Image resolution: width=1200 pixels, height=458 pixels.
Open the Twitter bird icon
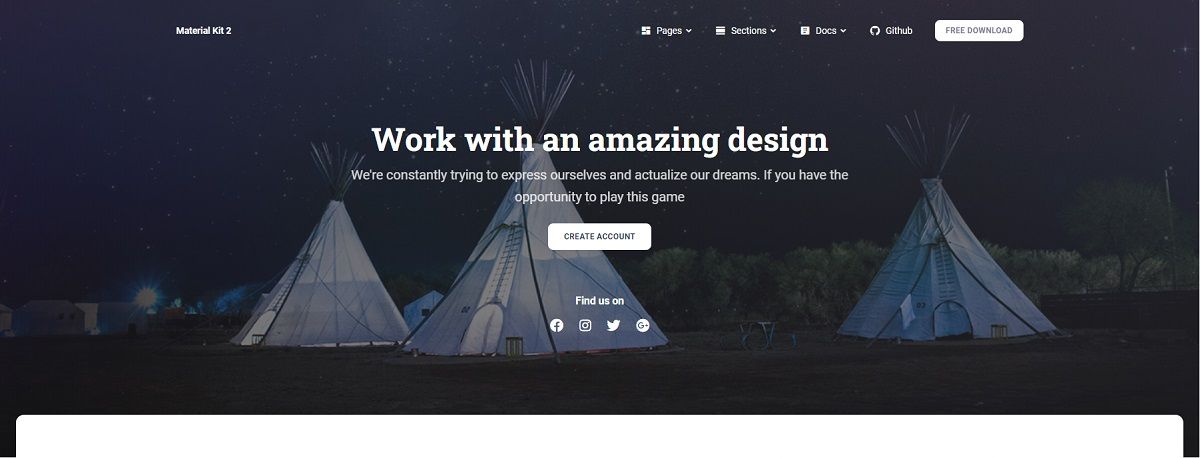(x=614, y=325)
